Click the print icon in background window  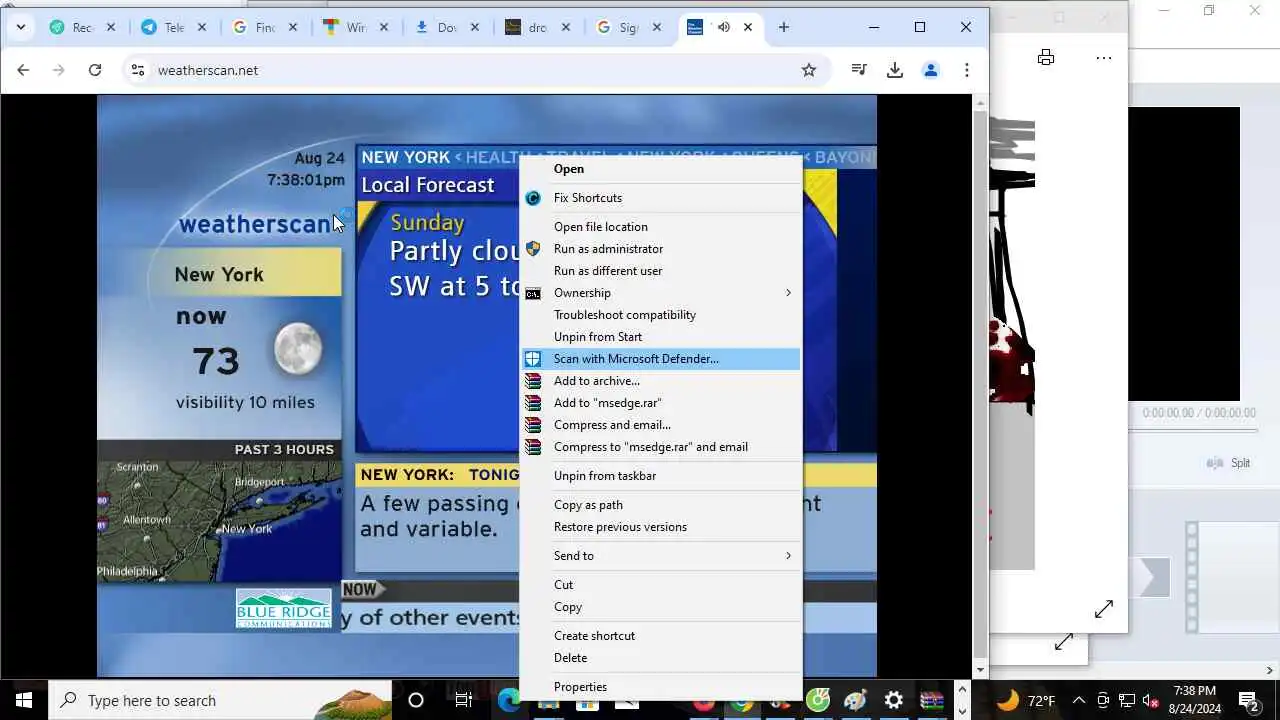(1046, 58)
